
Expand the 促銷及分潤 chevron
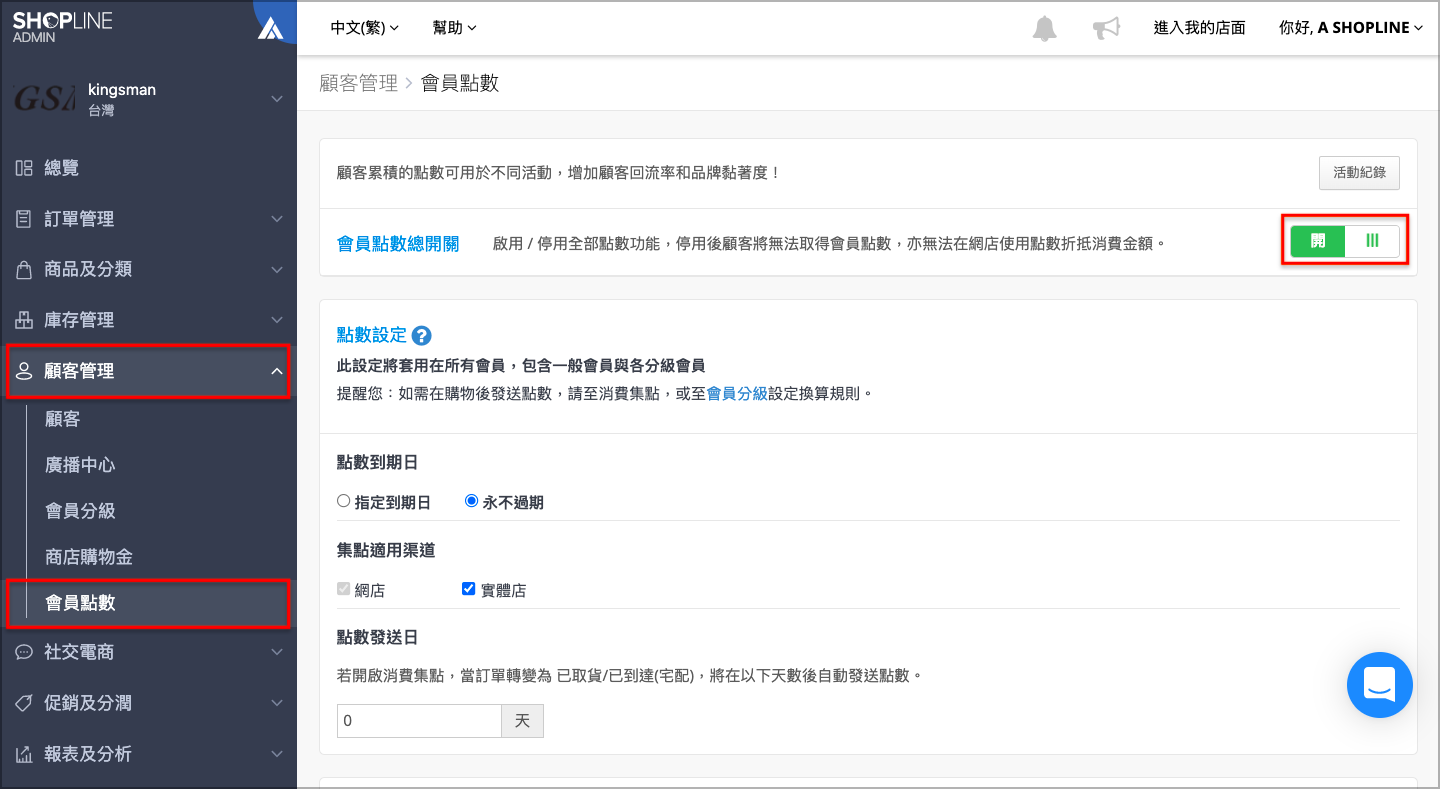click(x=277, y=703)
